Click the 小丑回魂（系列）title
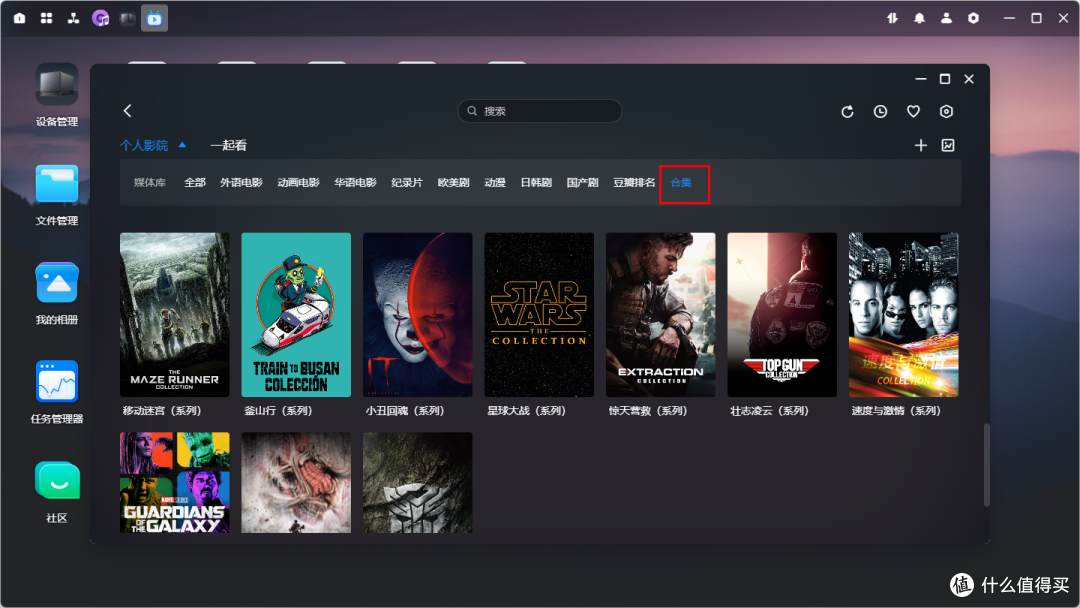1080x608 pixels. point(405,411)
